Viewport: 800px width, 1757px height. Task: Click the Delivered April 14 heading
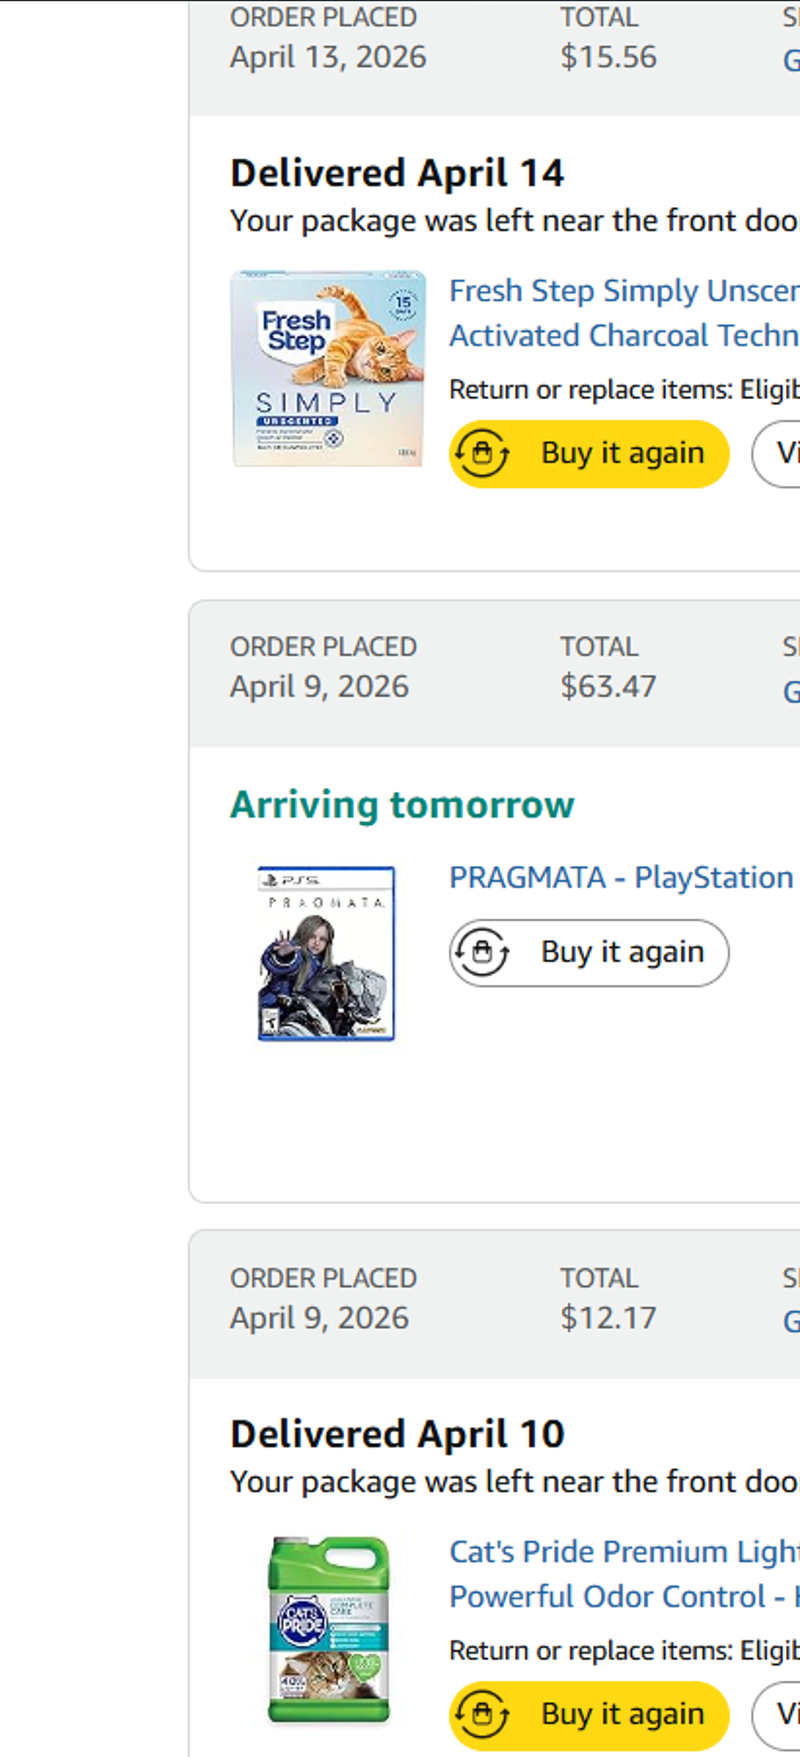point(397,173)
